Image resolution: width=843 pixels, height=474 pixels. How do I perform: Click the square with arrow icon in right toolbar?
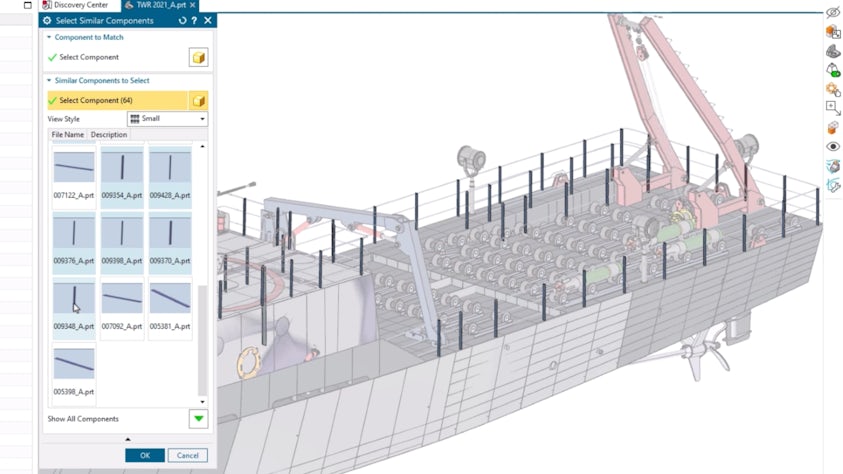[x=833, y=108]
